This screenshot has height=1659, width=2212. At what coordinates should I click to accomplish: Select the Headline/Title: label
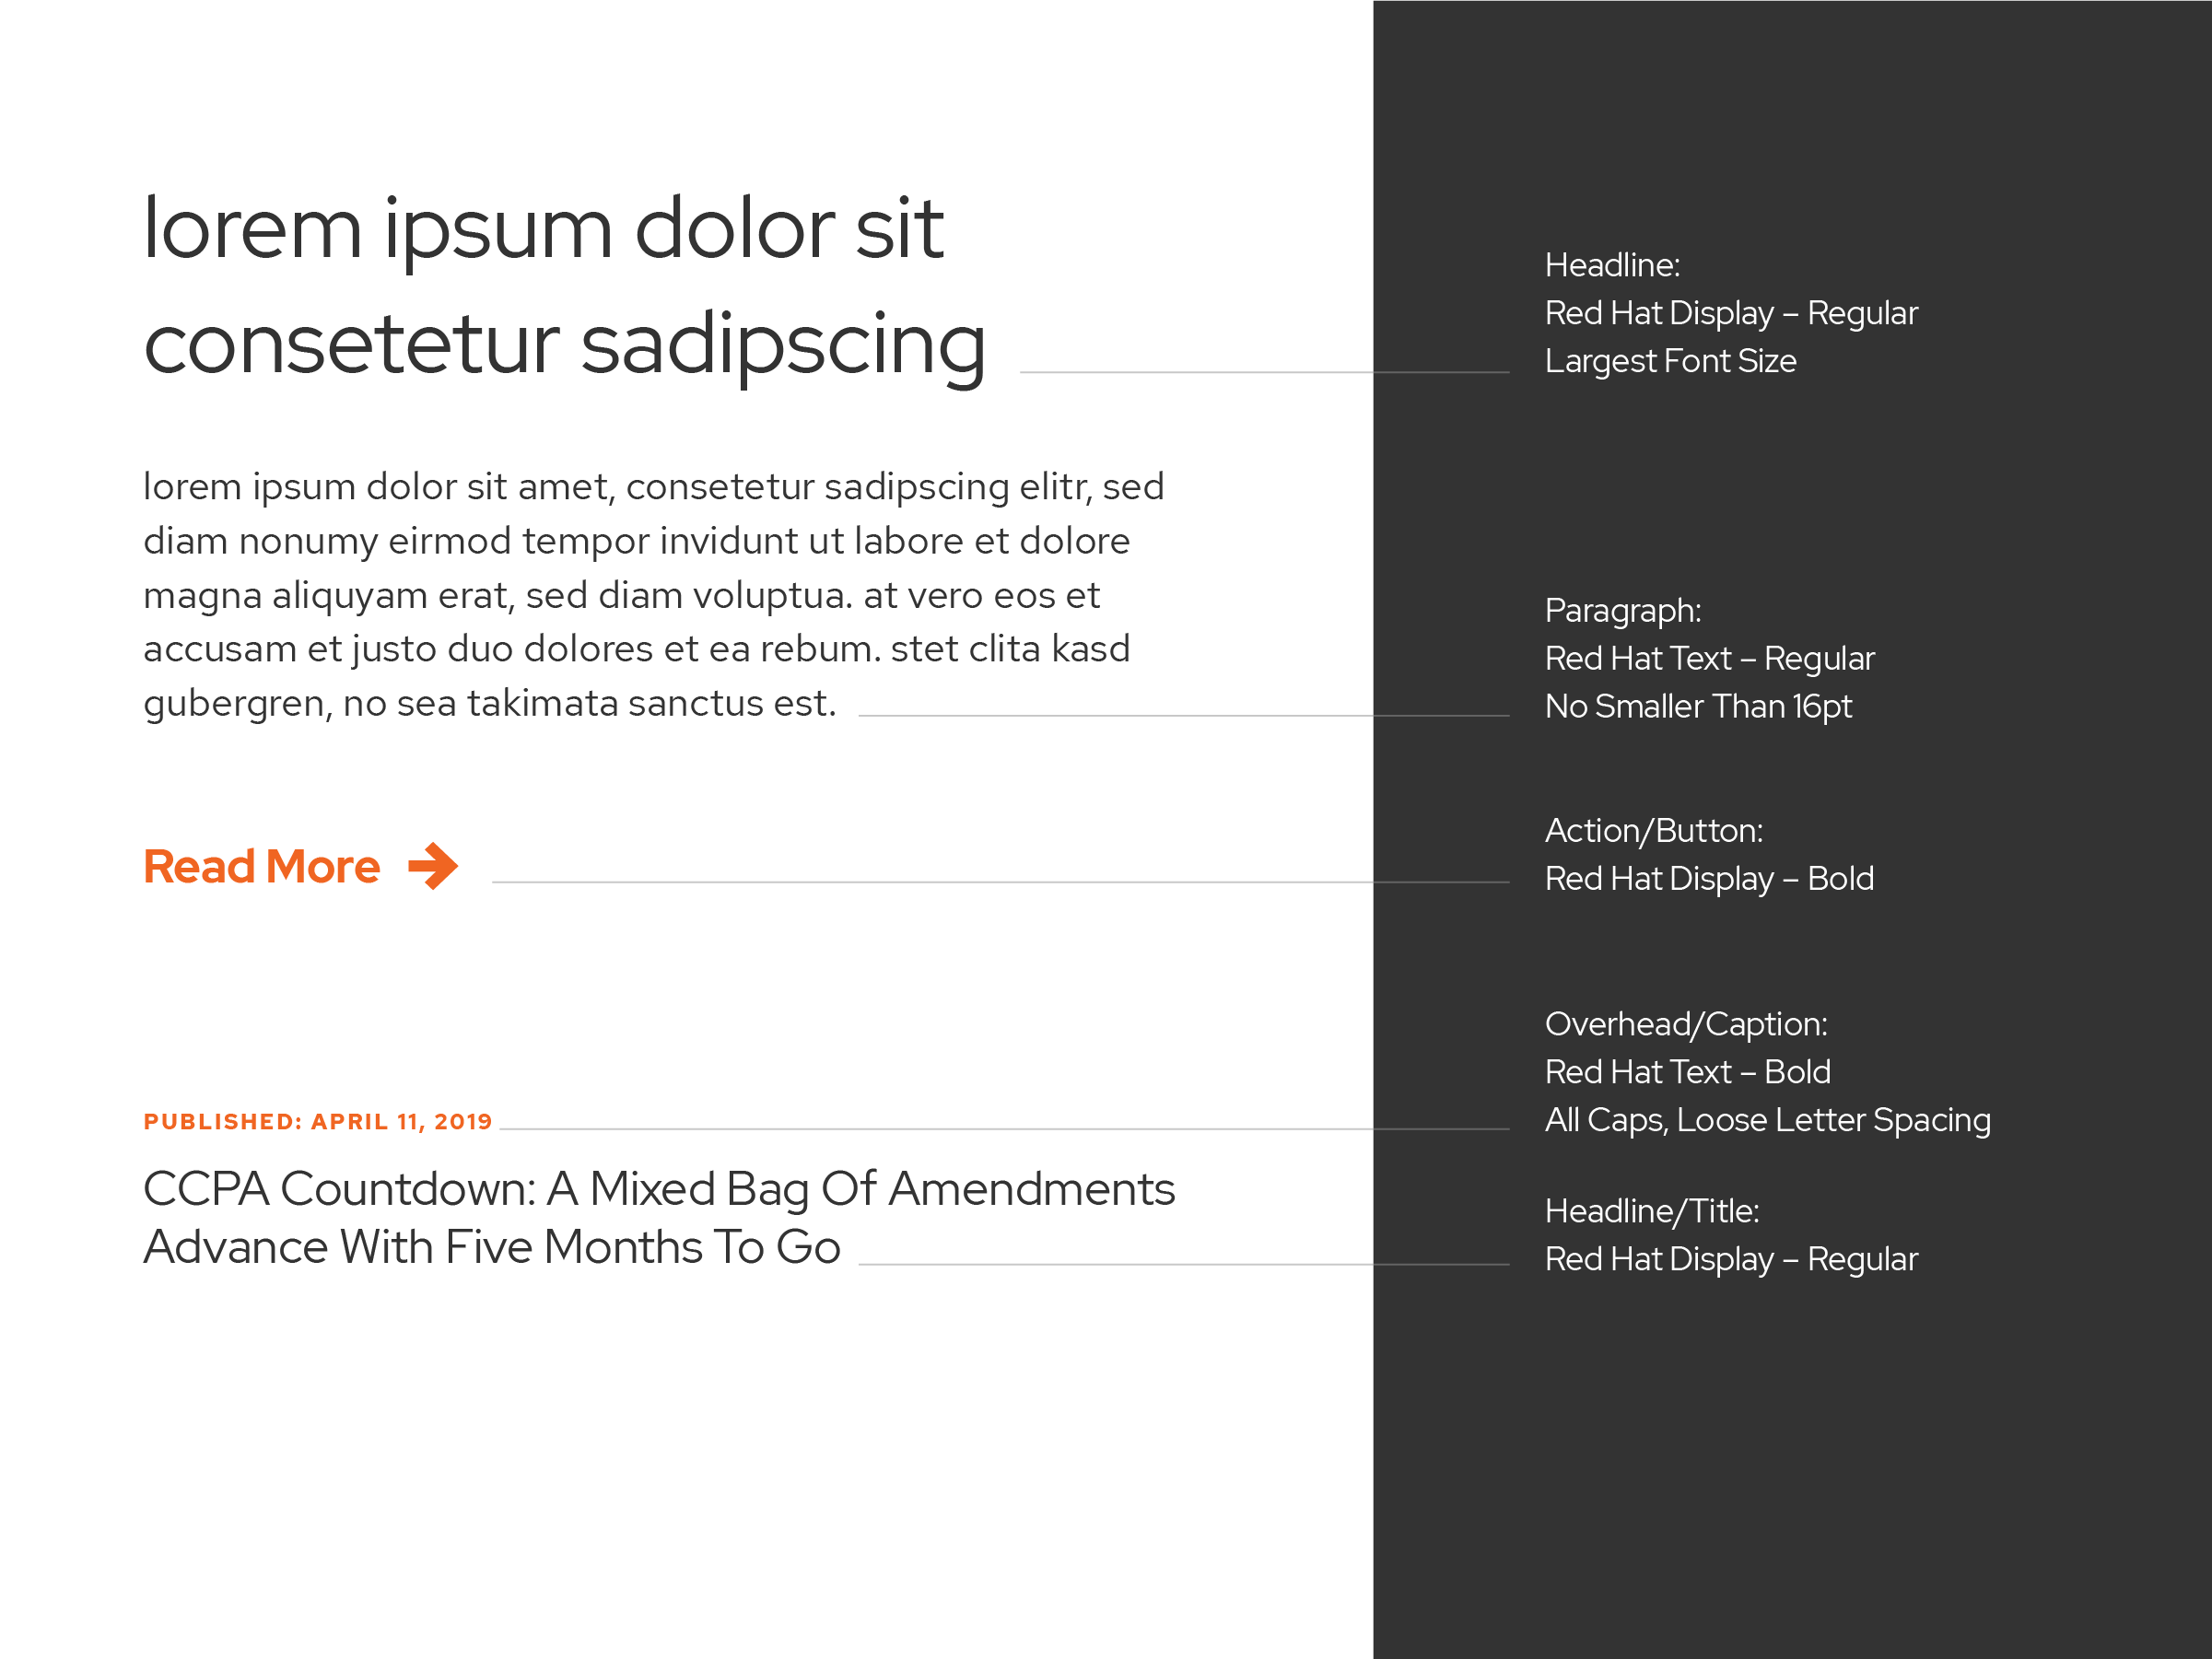click(x=1652, y=1211)
